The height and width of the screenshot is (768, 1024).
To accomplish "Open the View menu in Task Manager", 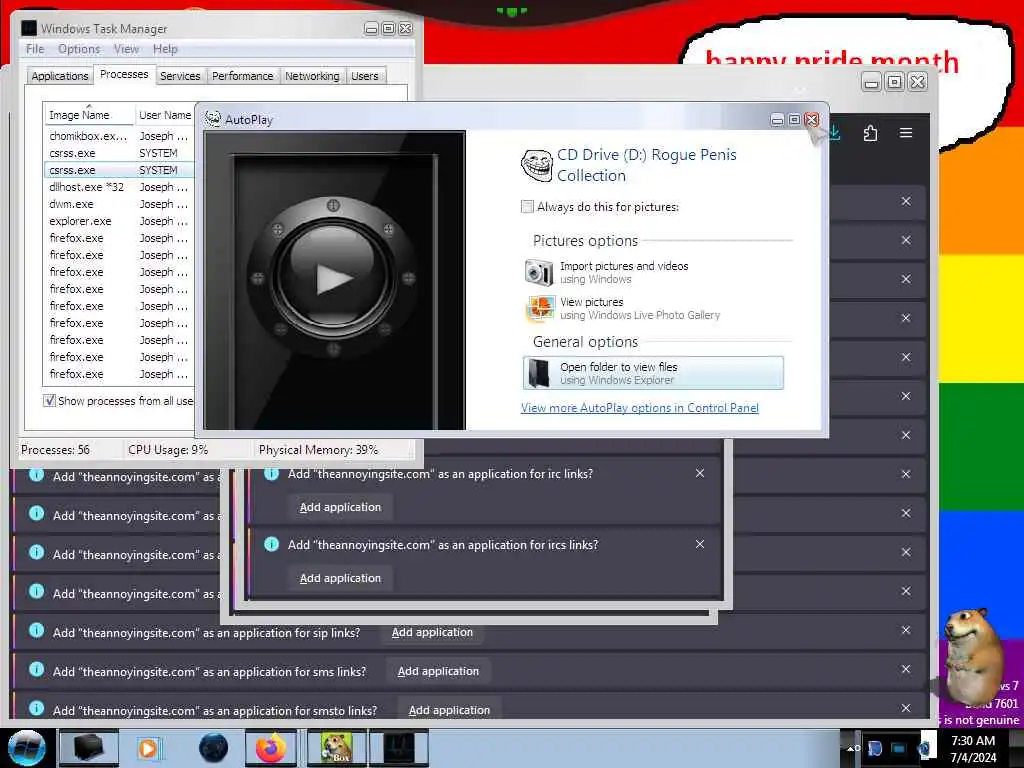I will click(x=126, y=49).
